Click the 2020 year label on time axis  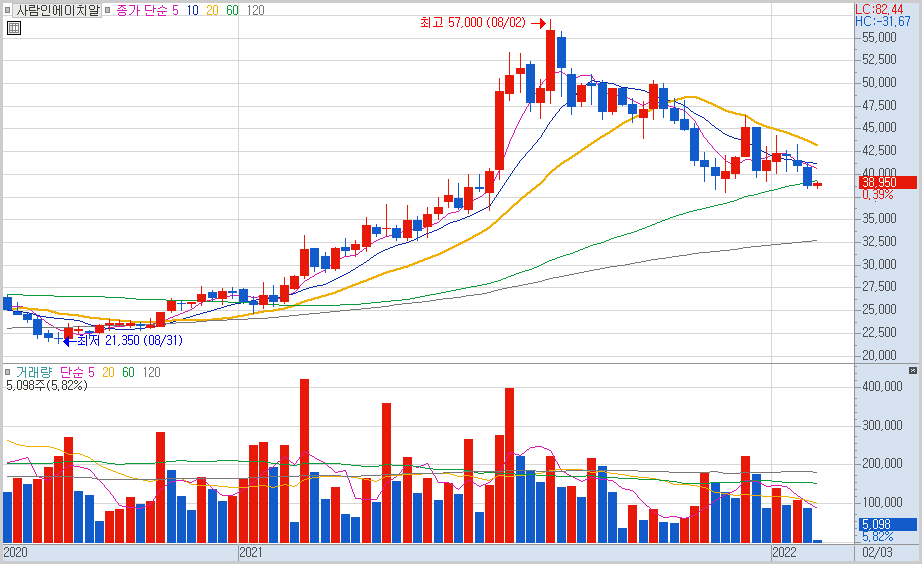tap(15, 552)
